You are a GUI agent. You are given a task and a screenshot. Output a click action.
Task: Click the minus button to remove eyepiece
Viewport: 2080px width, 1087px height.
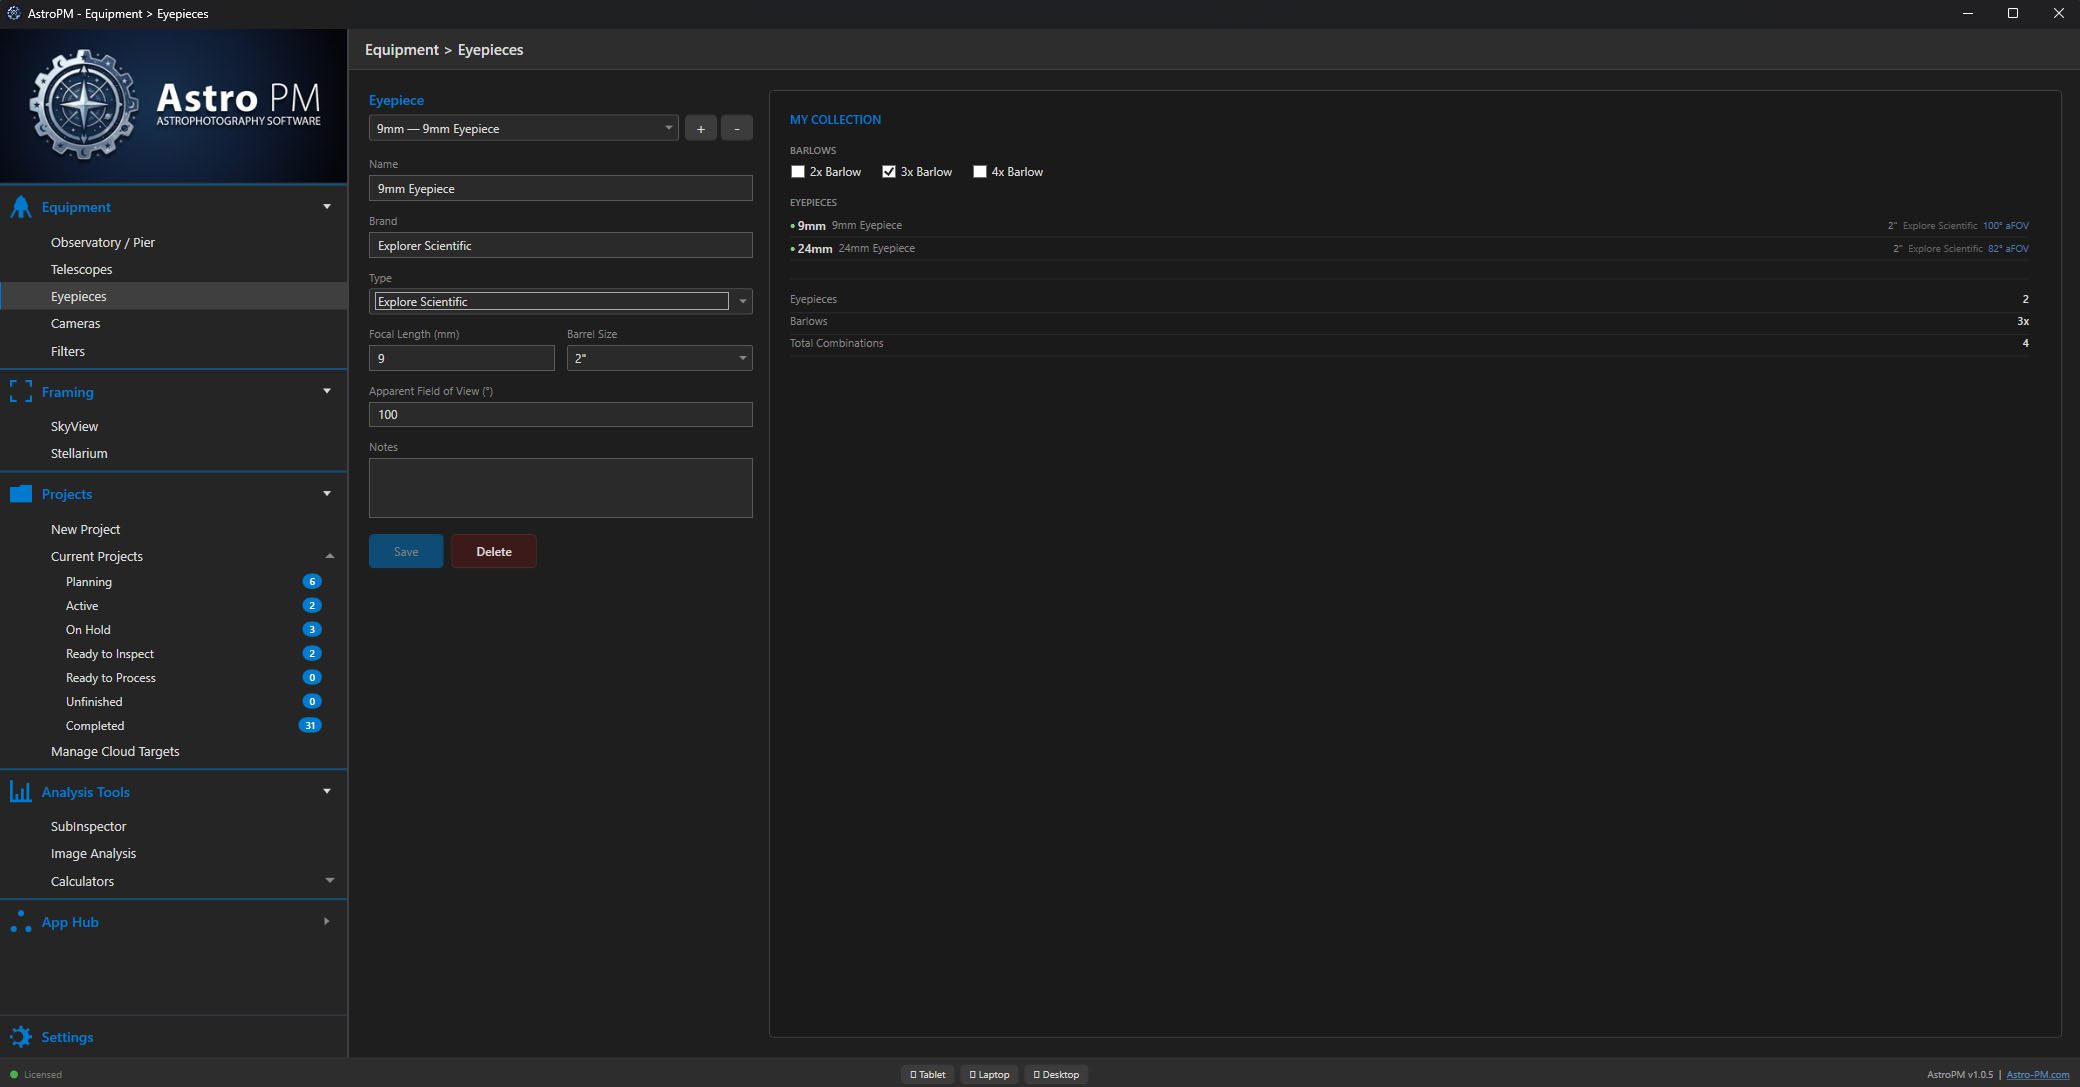pyautogui.click(x=737, y=128)
